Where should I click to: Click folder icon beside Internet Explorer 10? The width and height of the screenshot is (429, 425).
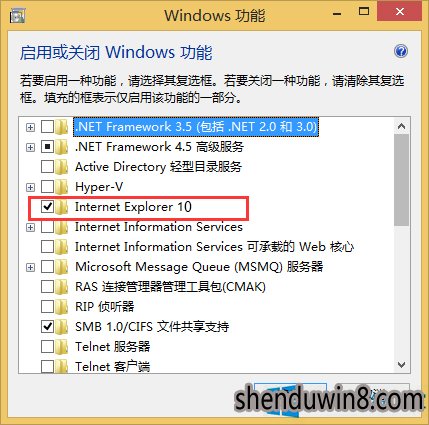coord(61,207)
